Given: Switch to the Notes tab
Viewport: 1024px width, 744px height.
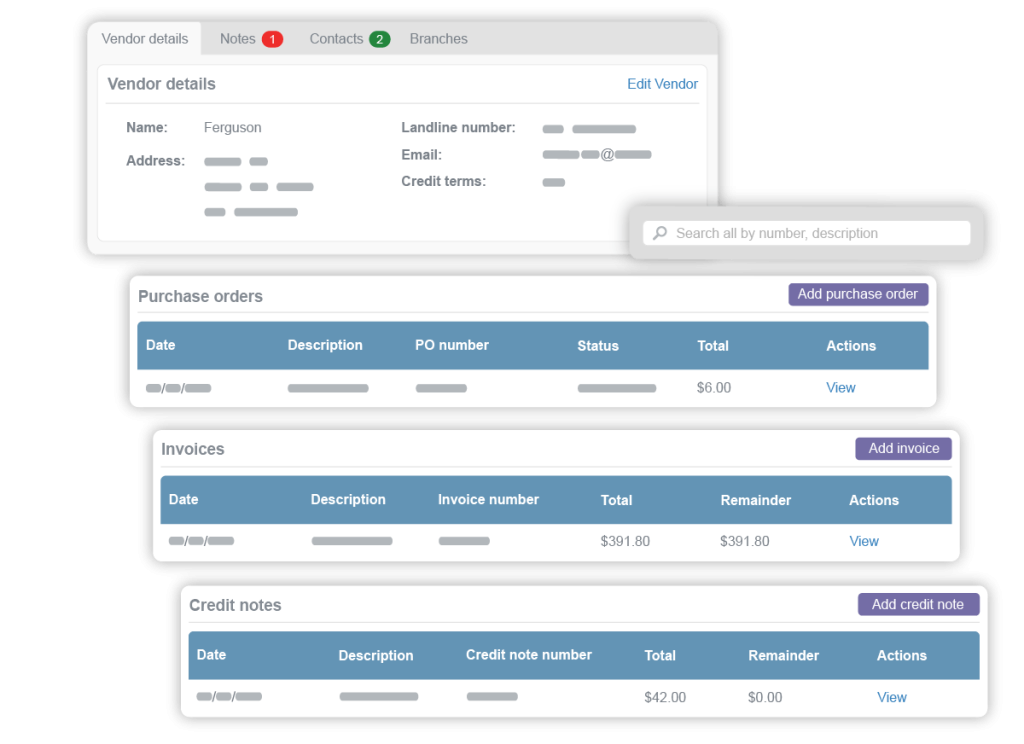Looking at the screenshot, I should pyautogui.click(x=239, y=38).
